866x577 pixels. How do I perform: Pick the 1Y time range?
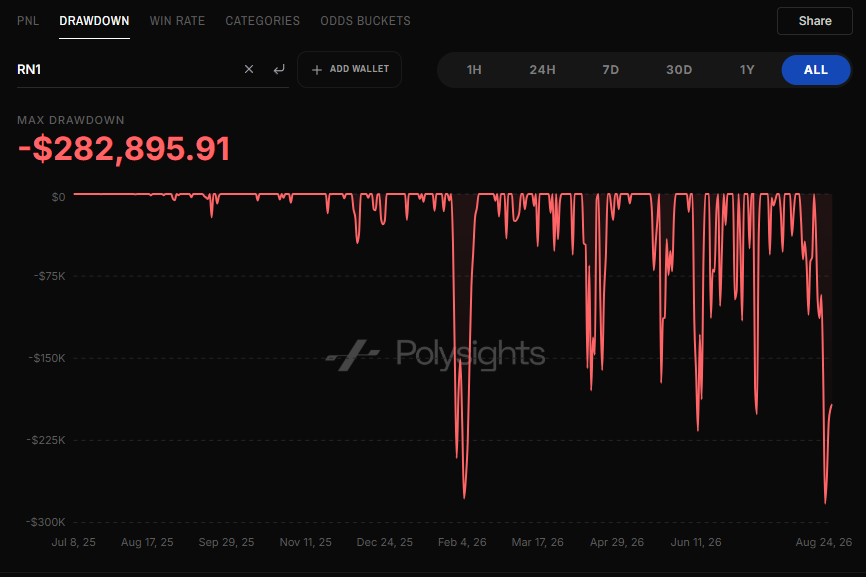point(747,70)
